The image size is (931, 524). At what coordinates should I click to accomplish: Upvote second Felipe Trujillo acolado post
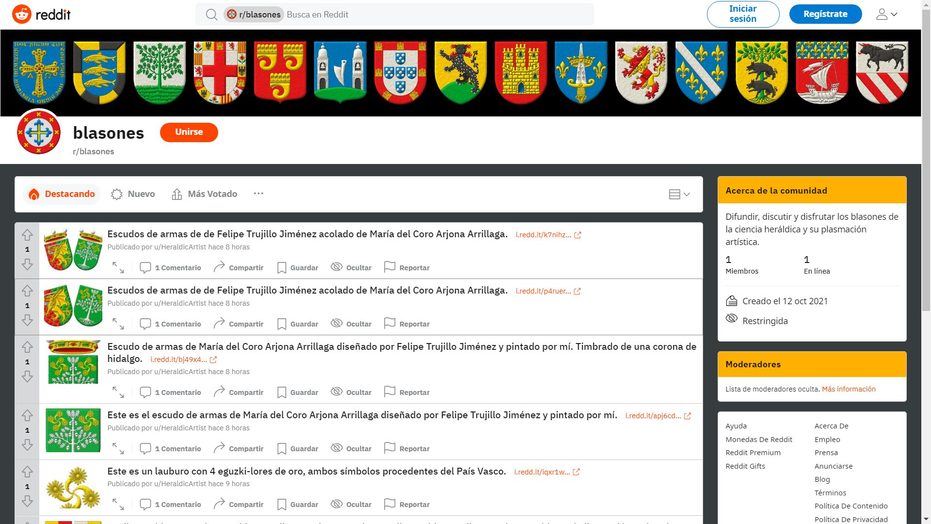coord(27,291)
